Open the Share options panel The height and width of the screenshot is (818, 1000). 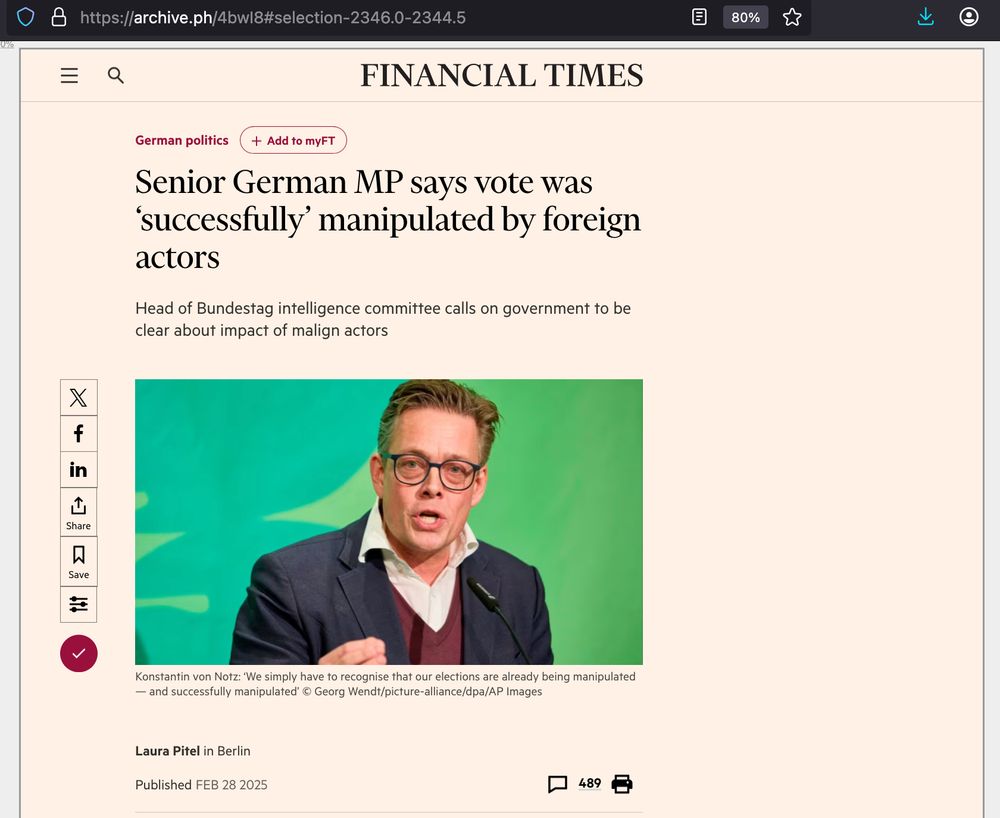78,512
